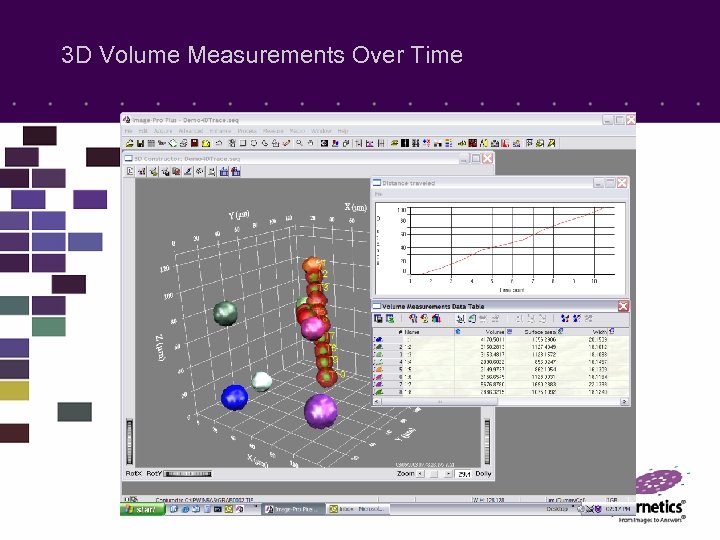Click the last blue-red icon in 3D Constructor toolbar
Screen dimensions: 720x540
[236, 172]
